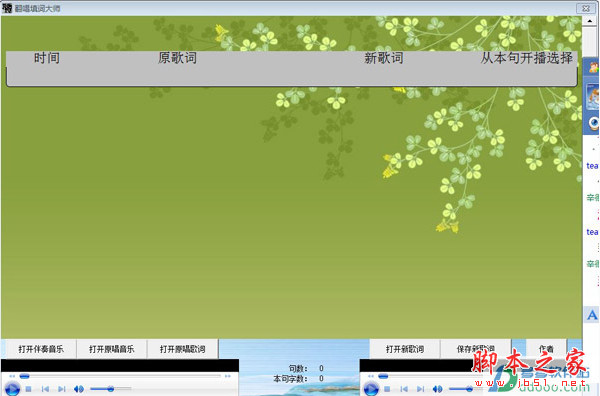The width and height of the screenshot is (600, 396).
Task: Click the 本句字数 count label
Action: 290,379
